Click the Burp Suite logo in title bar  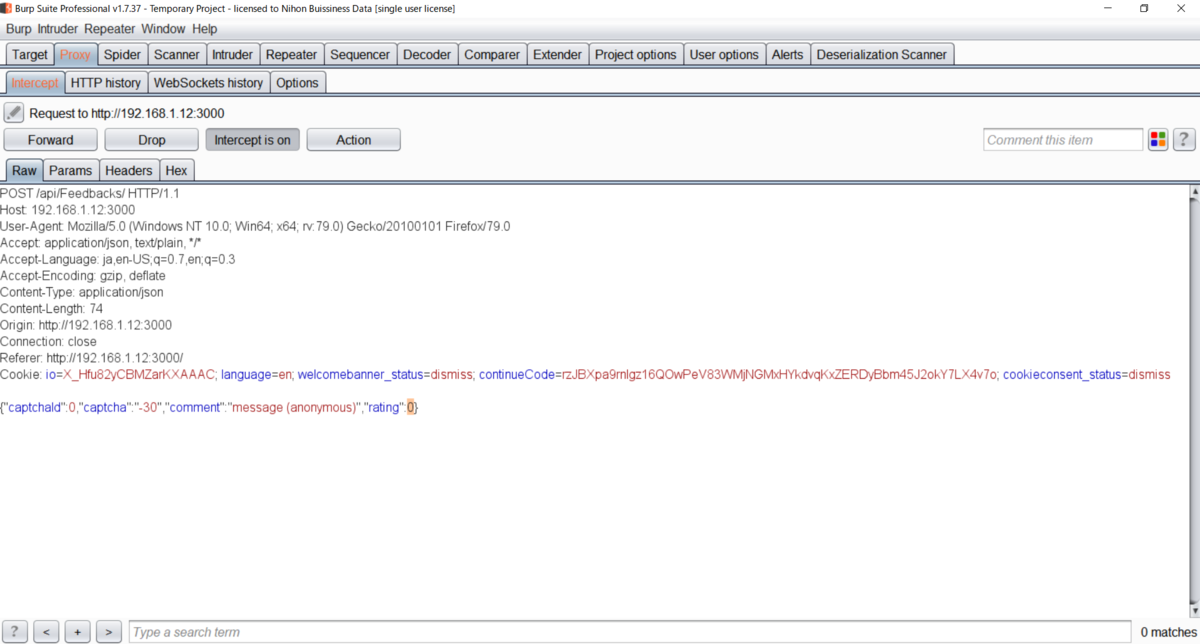(x=7, y=9)
